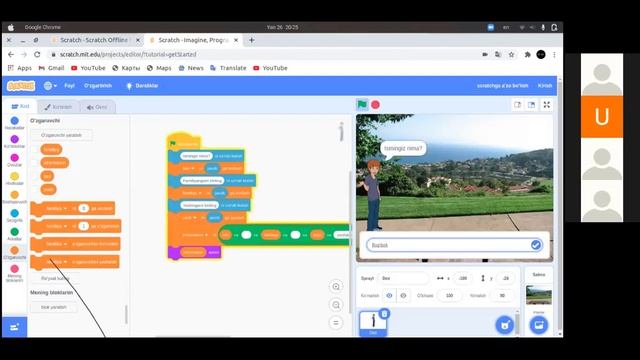Open the choose a sprite button
640x360 pixels.
point(504,325)
